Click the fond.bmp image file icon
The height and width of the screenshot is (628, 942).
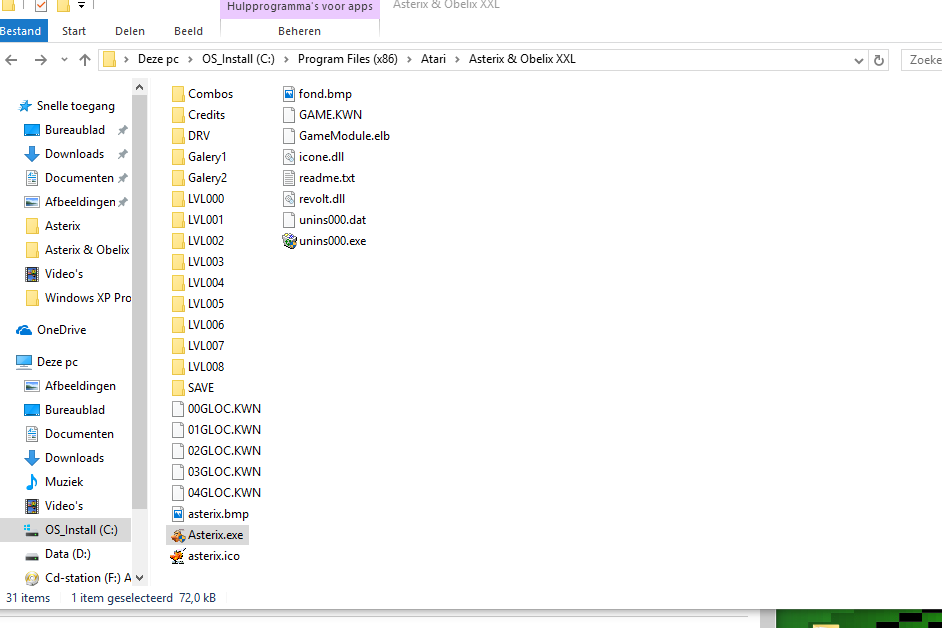coord(289,94)
